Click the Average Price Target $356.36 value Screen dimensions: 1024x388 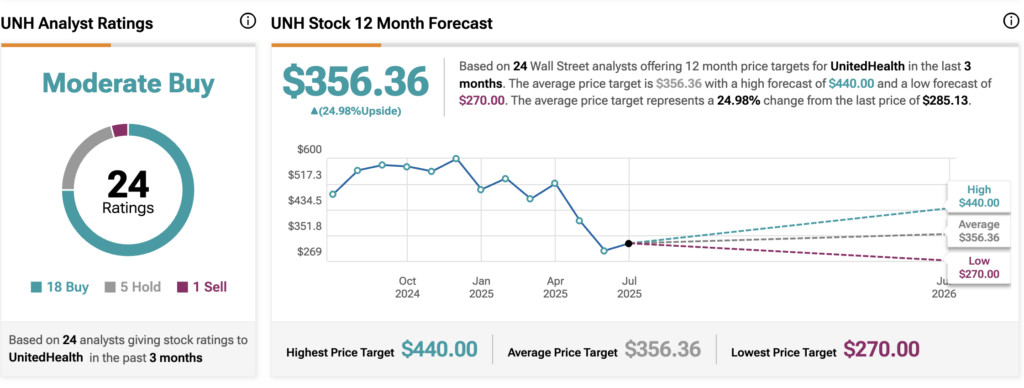[x=663, y=350]
